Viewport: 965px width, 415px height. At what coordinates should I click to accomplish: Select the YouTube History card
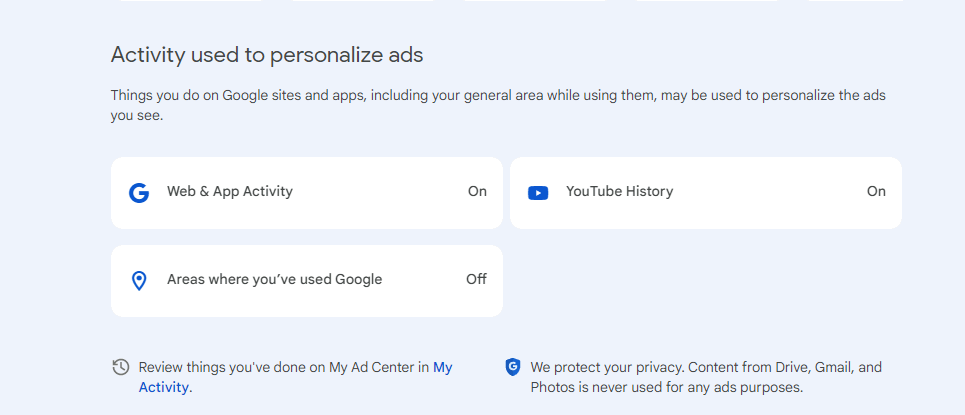point(706,193)
